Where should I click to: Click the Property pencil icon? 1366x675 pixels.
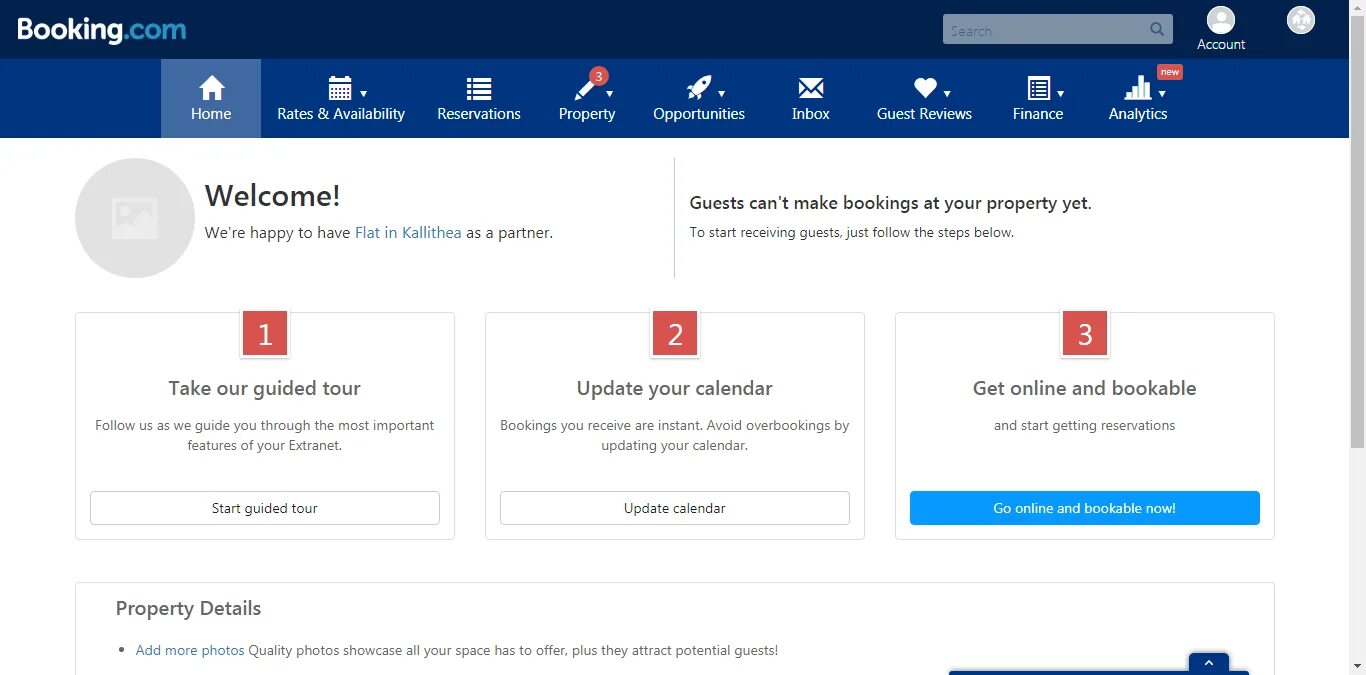coord(585,89)
